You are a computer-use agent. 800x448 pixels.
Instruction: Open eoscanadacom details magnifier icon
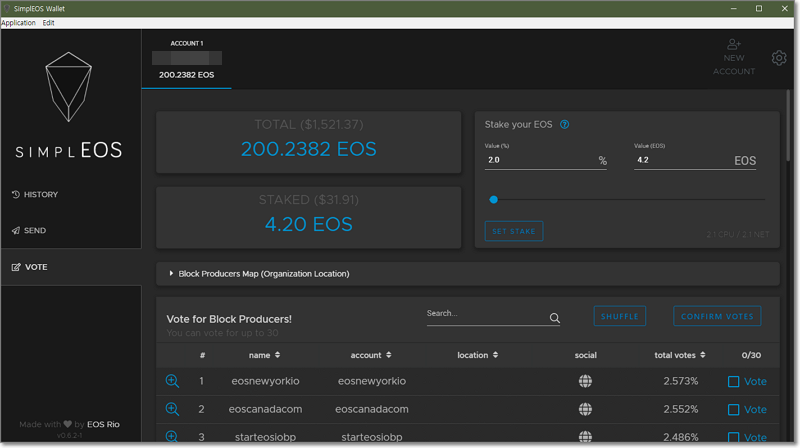point(172,409)
